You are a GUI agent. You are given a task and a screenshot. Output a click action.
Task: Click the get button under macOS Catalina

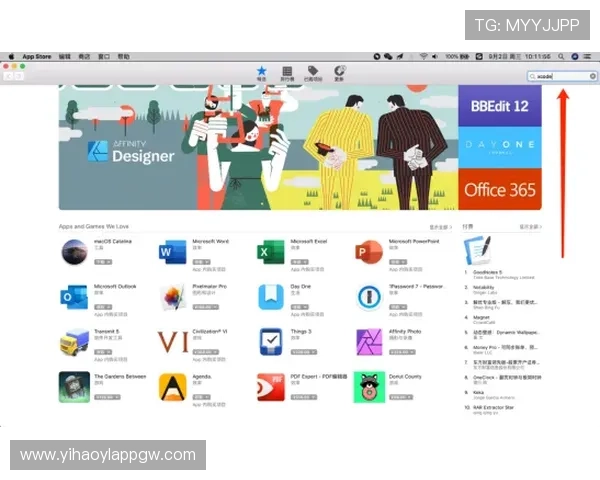[x=101, y=261]
